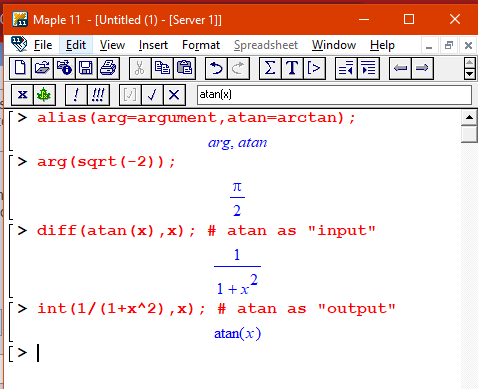Go back with the left arrow icon
Screen dimensions: 478x389
(x=400, y=68)
